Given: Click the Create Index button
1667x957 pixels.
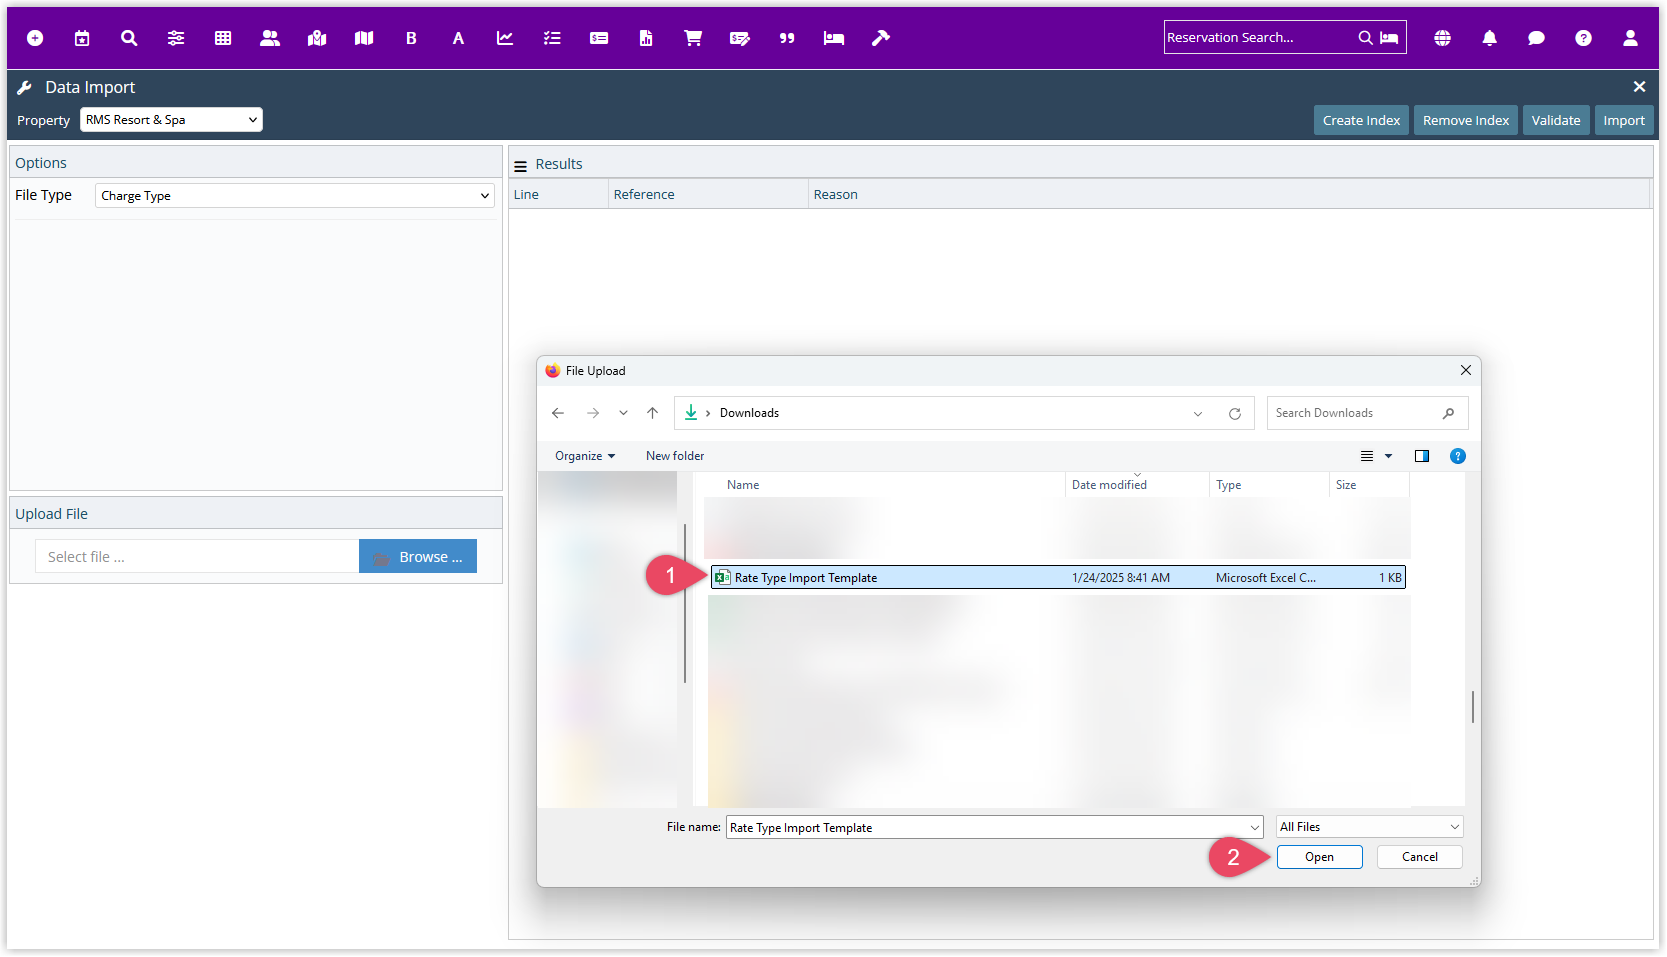Looking at the screenshot, I should 1361,120.
